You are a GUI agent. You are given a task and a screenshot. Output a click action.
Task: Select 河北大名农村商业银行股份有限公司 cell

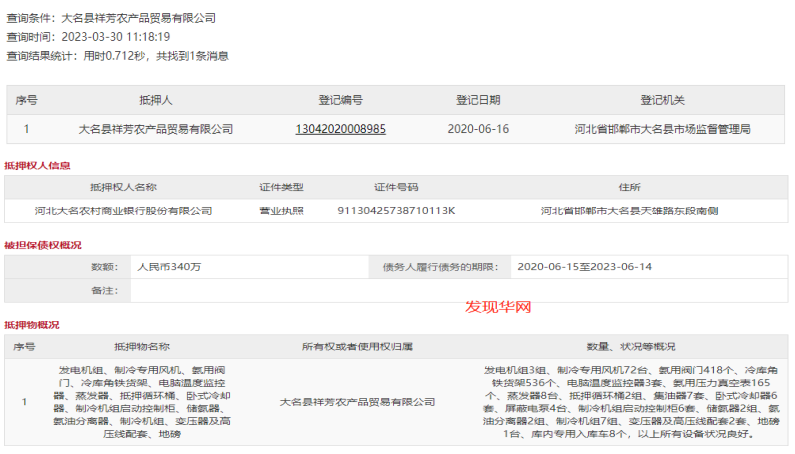pyautogui.click(x=123, y=211)
